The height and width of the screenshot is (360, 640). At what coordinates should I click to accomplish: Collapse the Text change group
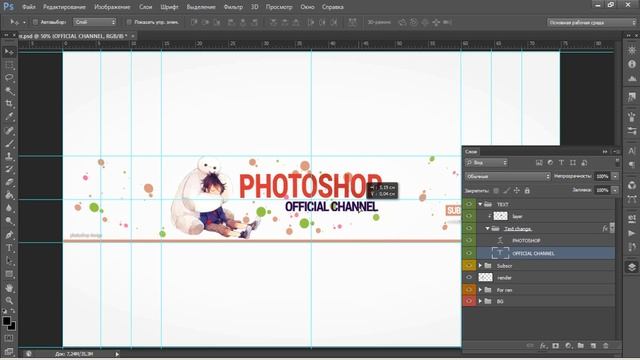pos(487,229)
